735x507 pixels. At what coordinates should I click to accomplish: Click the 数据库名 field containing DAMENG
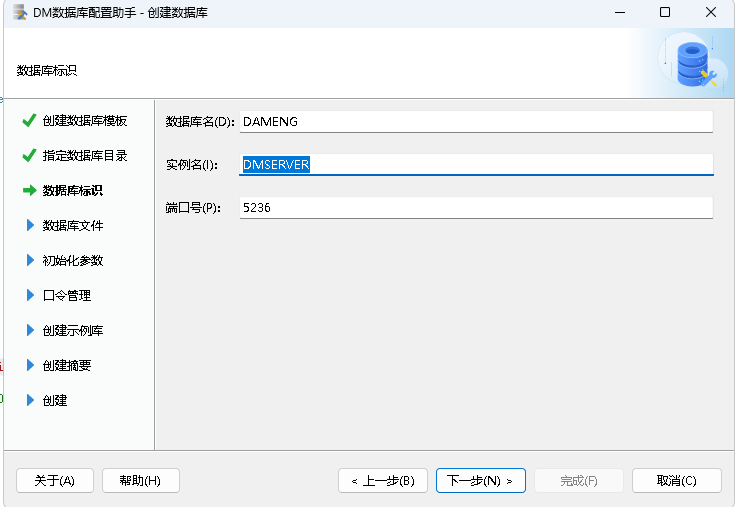tap(476, 122)
